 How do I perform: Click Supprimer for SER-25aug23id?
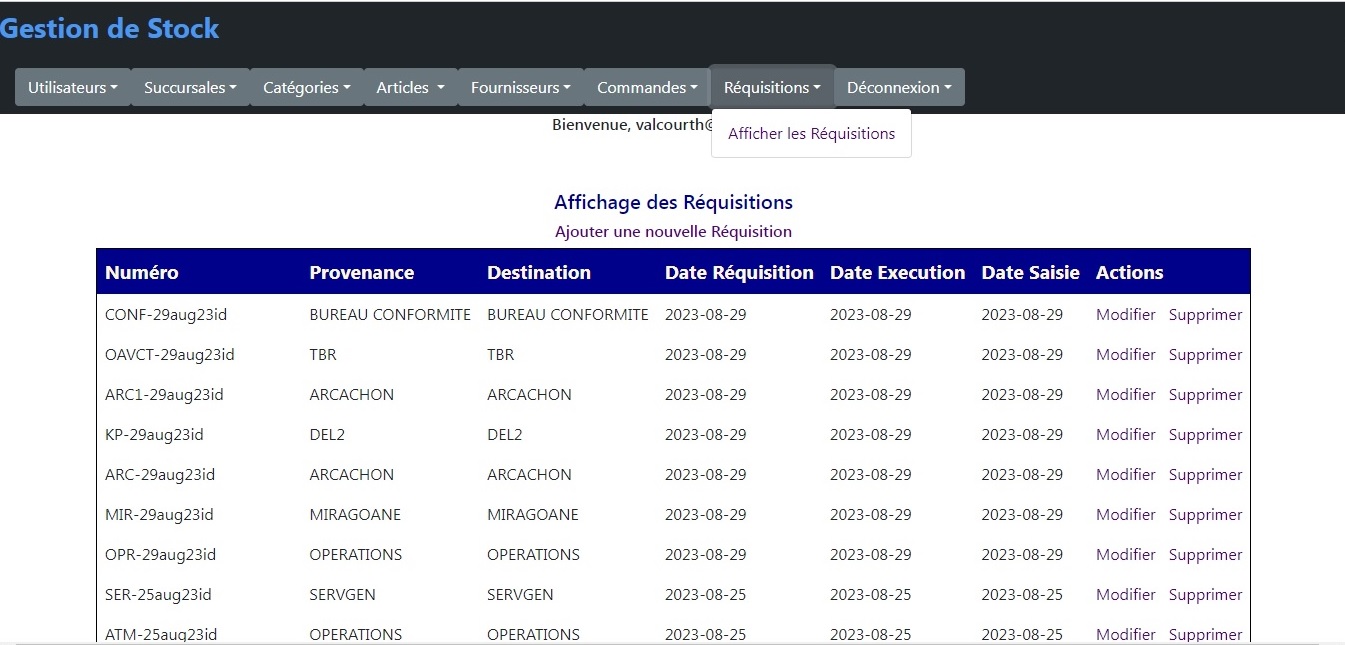pos(1205,595)
